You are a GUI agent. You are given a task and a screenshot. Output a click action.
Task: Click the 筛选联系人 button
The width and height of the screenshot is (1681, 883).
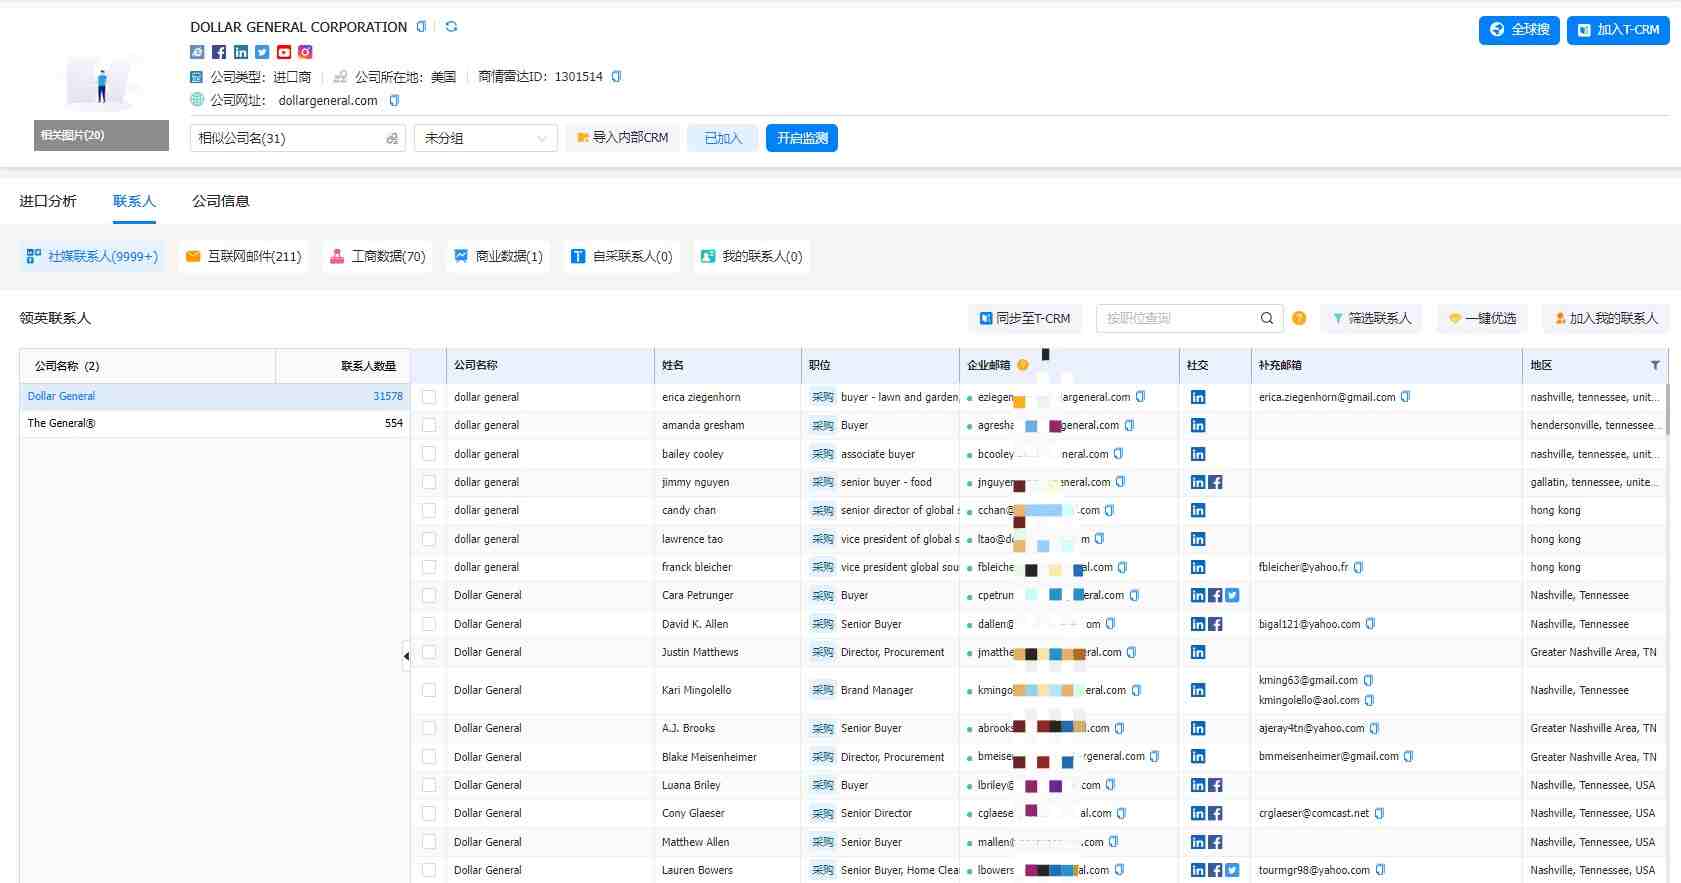1371,318
